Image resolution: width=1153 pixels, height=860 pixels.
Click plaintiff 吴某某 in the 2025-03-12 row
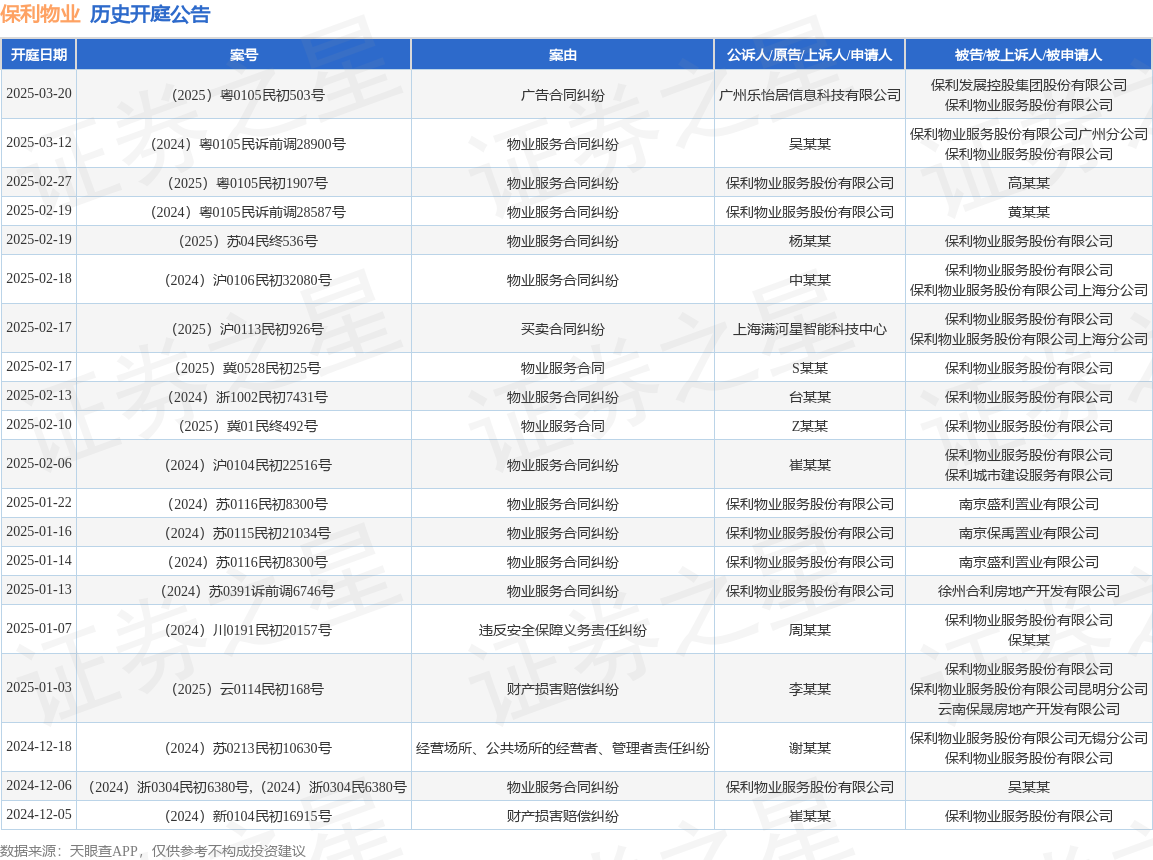coord(810,144)
